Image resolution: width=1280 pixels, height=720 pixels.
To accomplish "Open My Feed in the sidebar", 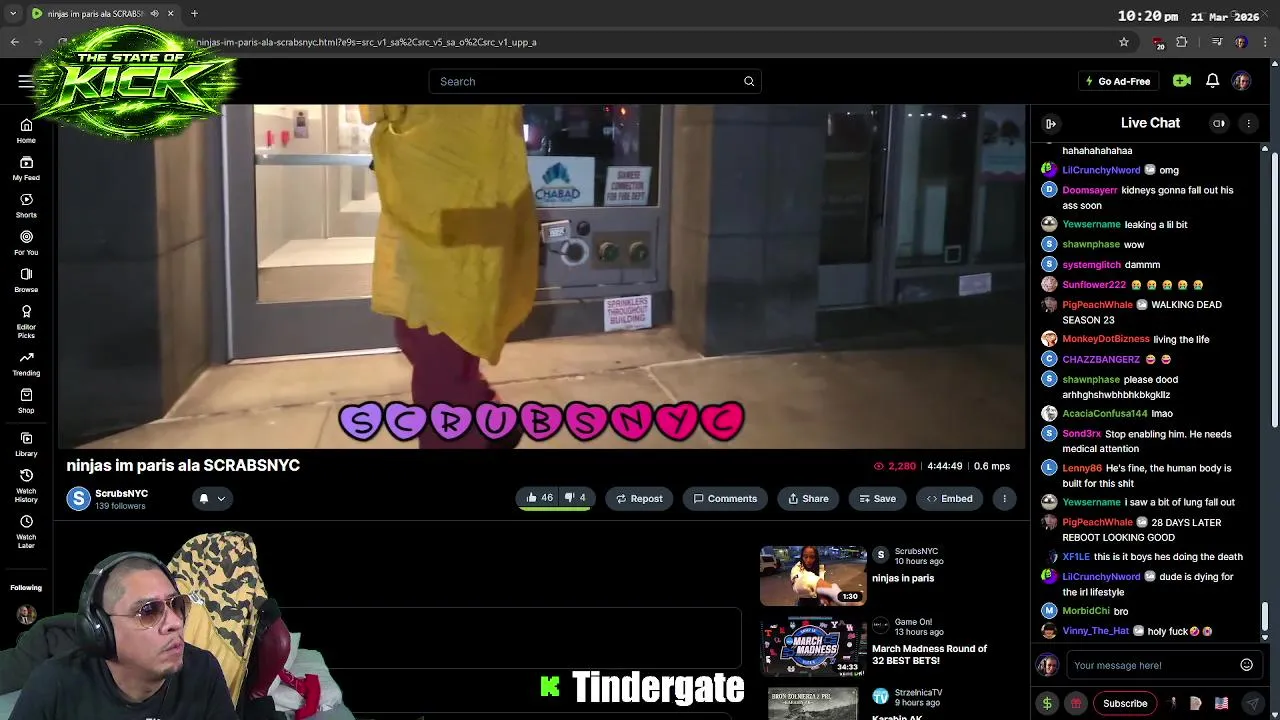I will 26,168.
